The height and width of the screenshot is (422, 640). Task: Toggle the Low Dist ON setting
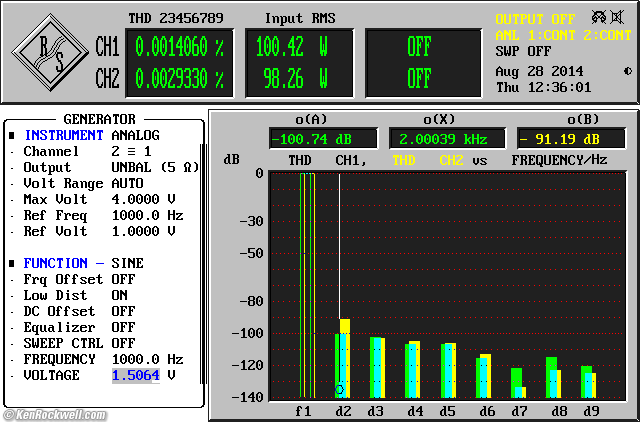pos(121,295)
